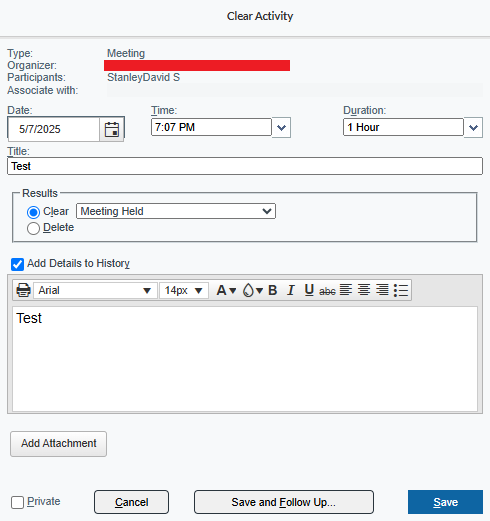The image size is (490, 521).
Task: Click the Meeting type text
Action: (x=126, y=53)
